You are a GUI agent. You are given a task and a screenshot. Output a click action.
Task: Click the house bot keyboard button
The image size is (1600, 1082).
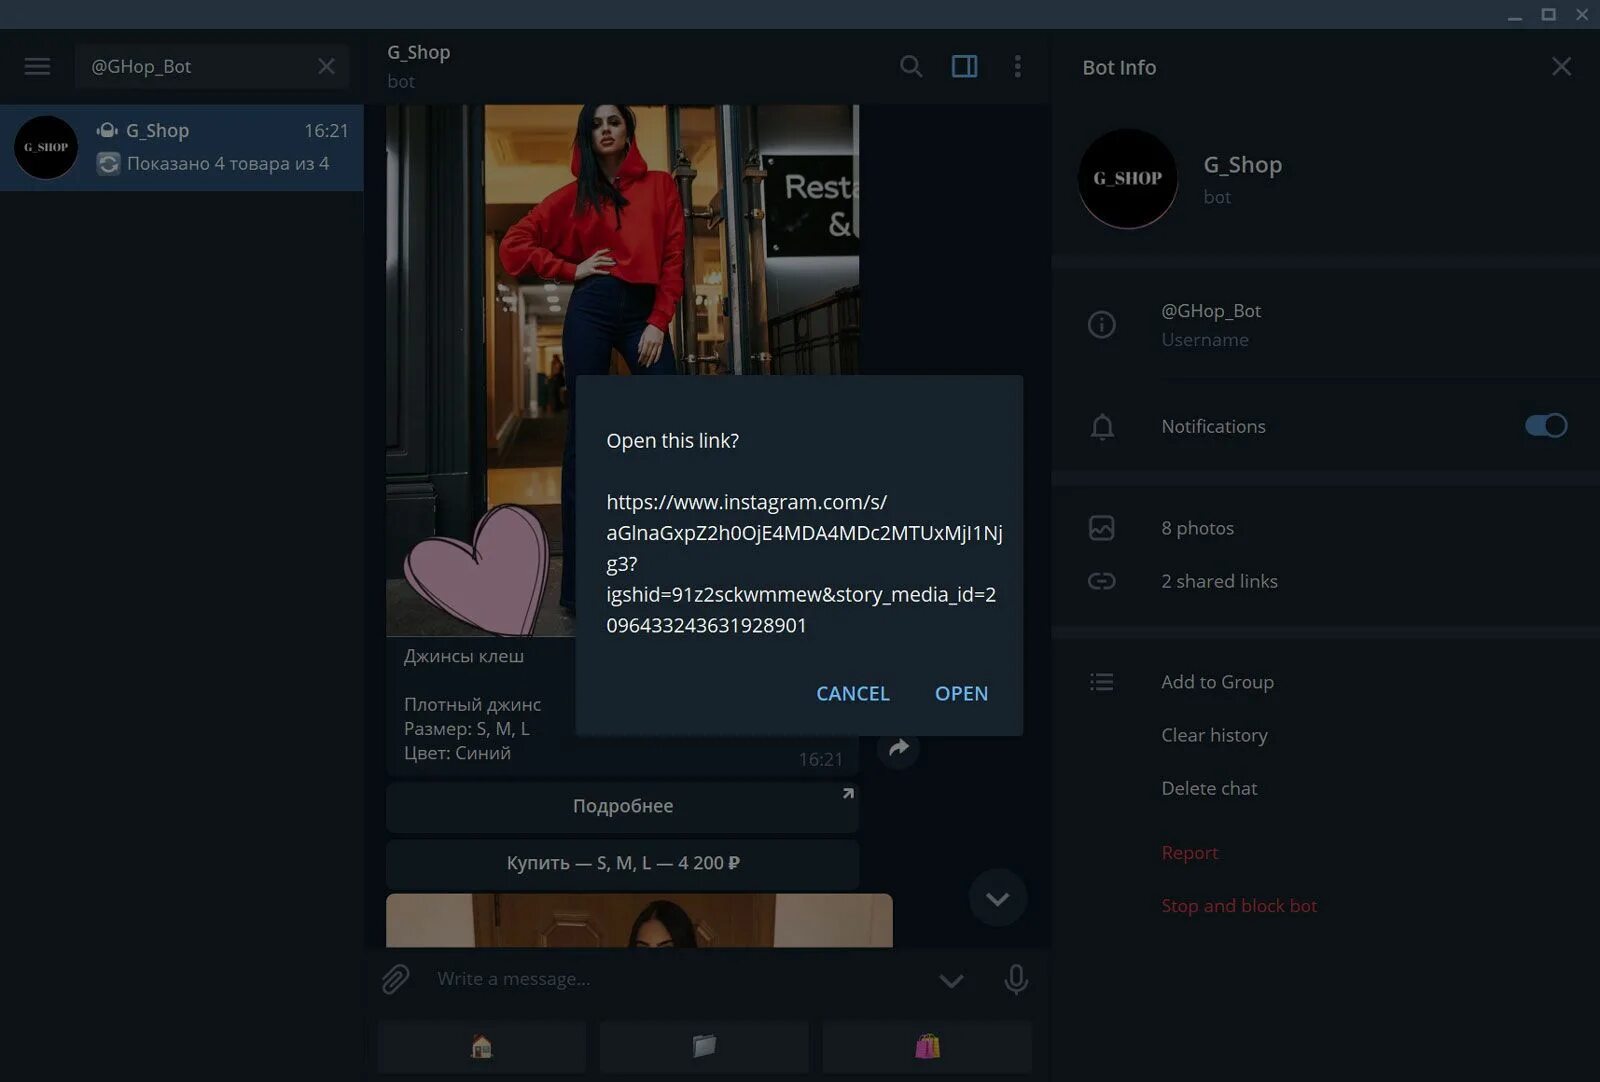point(482,1047)
